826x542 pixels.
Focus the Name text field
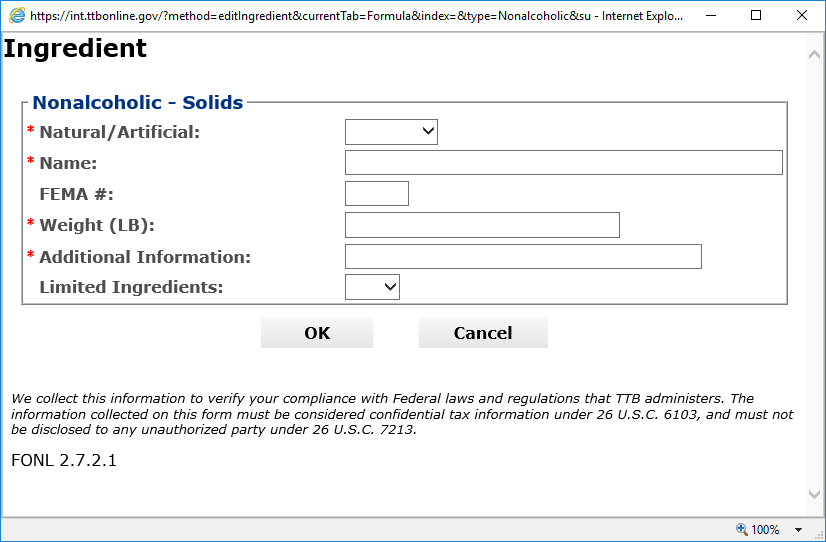(563, 163)
